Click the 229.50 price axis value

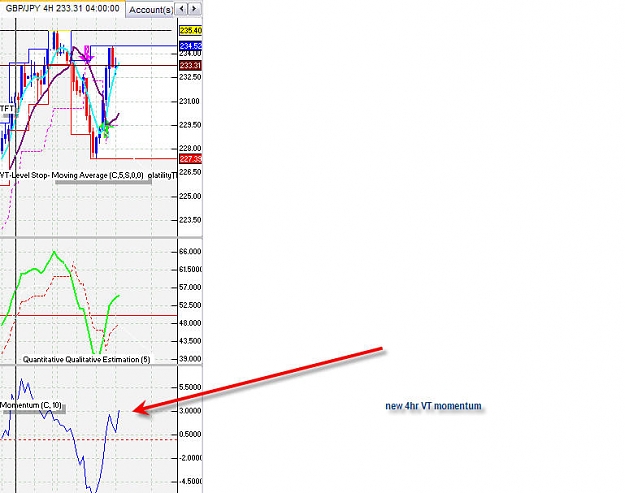190,125
